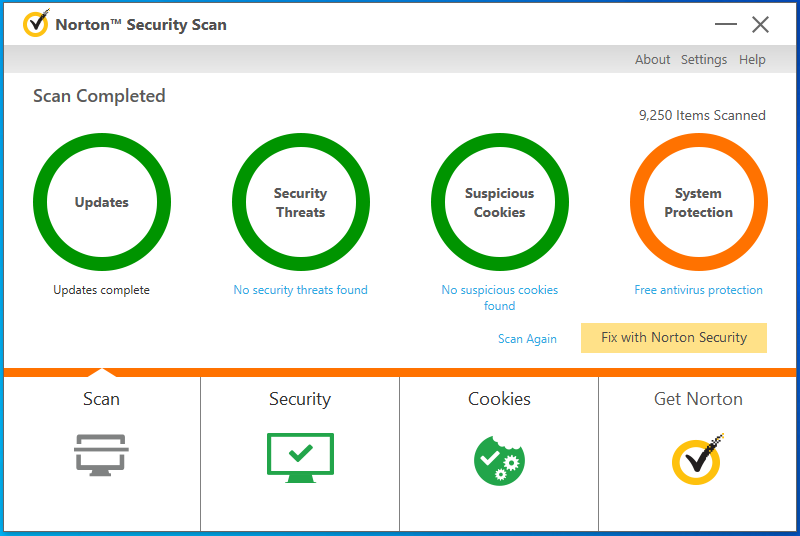
Task: Click the green Security checkmark monitor icon
Action: (x=300, y=456)
